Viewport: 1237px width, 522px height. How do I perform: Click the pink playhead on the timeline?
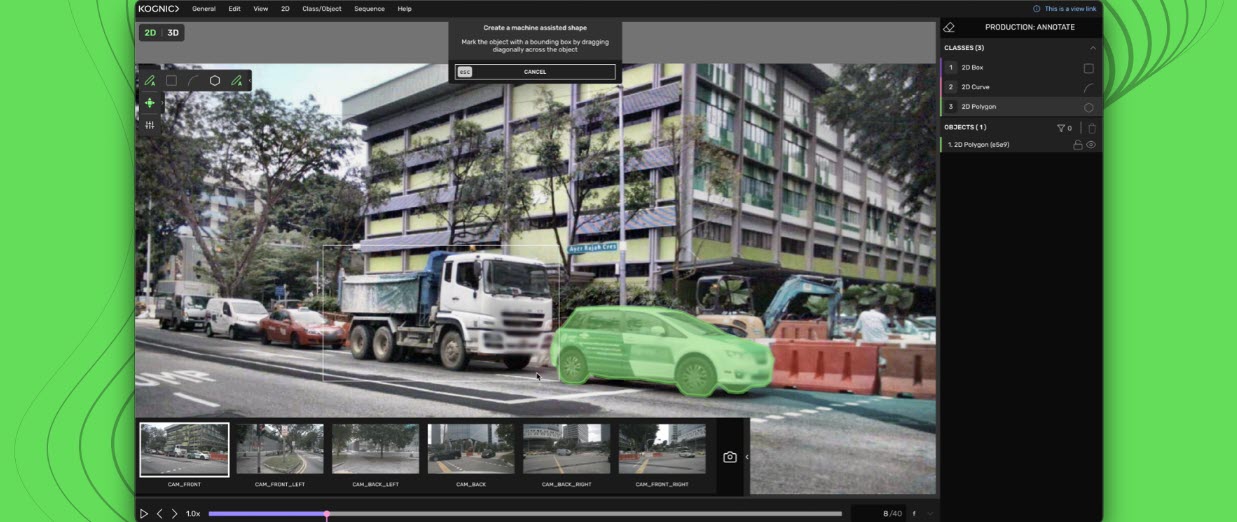pyautogui.click(x=326, y=514)
